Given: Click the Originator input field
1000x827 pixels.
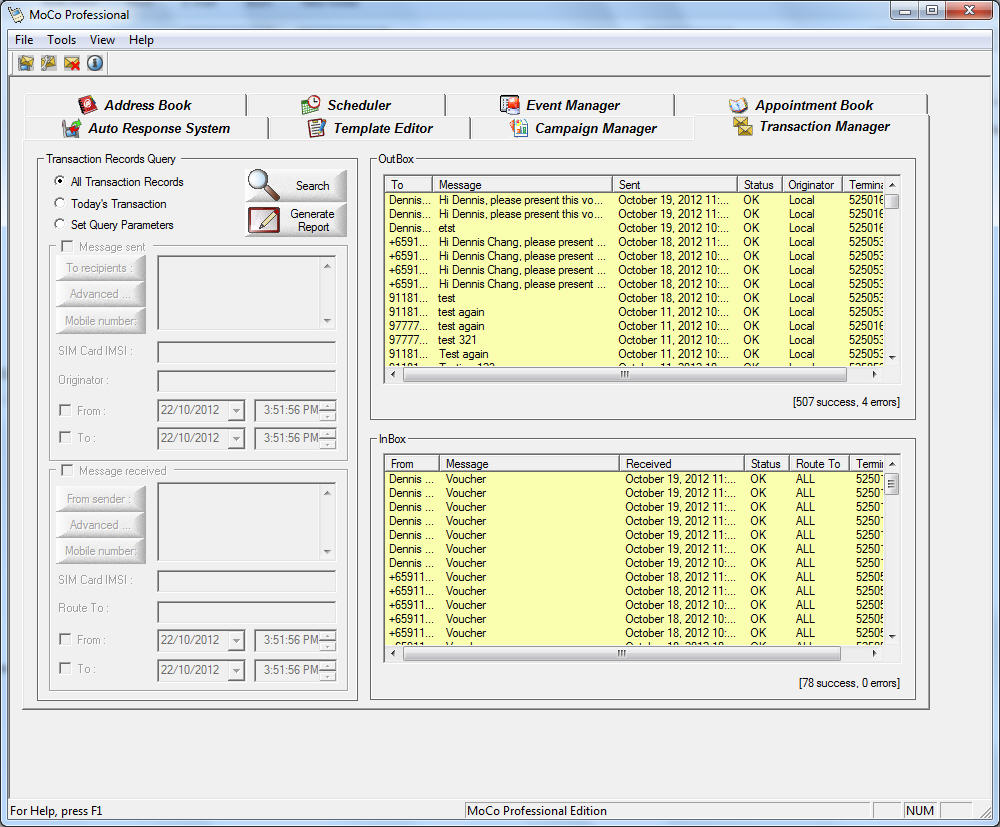Looking at the screenshot, I should [246, 381].
